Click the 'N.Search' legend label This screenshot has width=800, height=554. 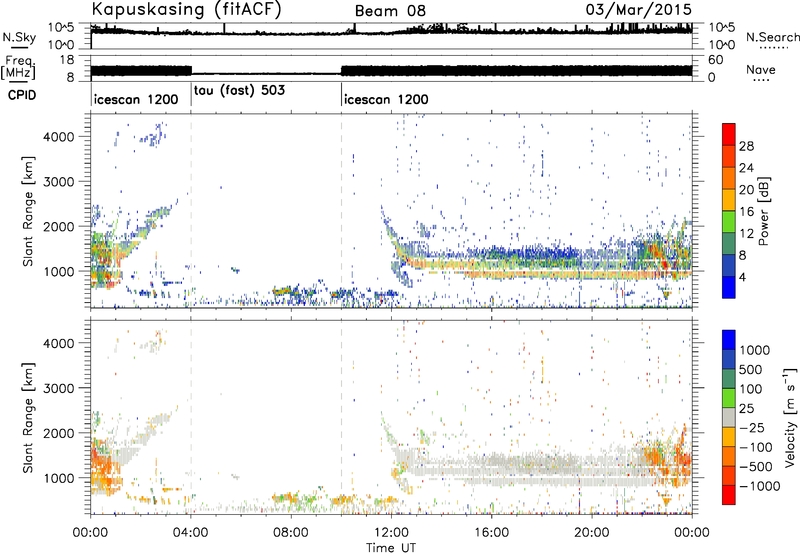(773, 37)
